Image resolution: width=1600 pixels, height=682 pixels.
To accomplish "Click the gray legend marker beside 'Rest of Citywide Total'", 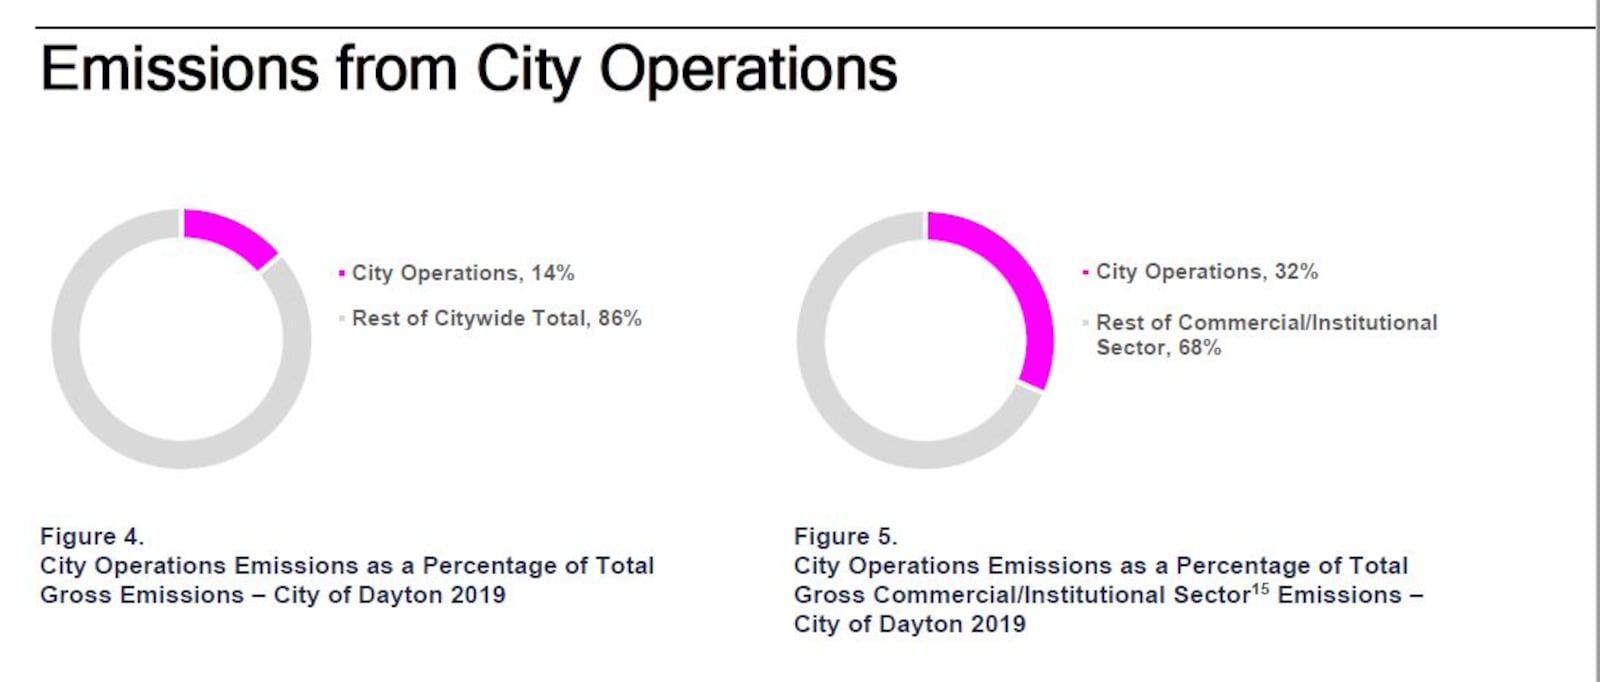I will pos(342,319).
